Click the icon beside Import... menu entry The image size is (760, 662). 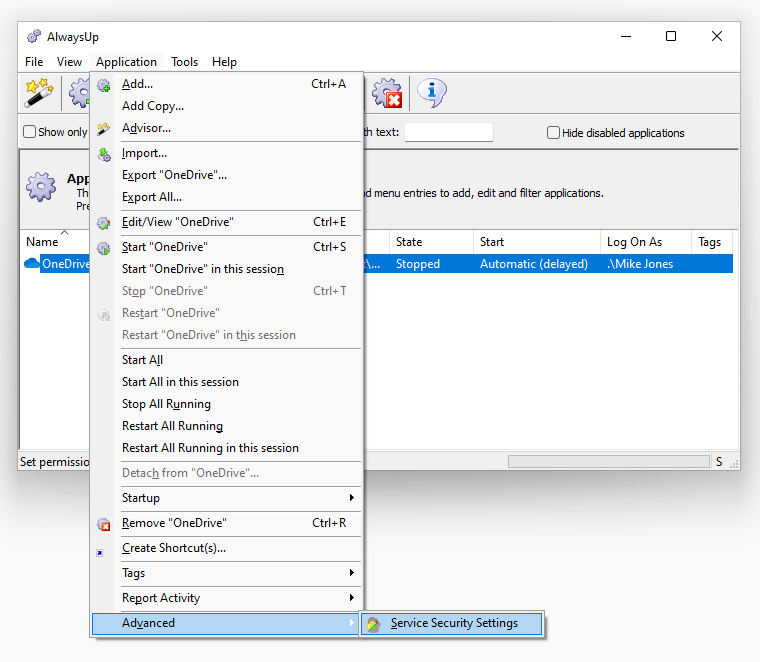[x=104, y=154]
